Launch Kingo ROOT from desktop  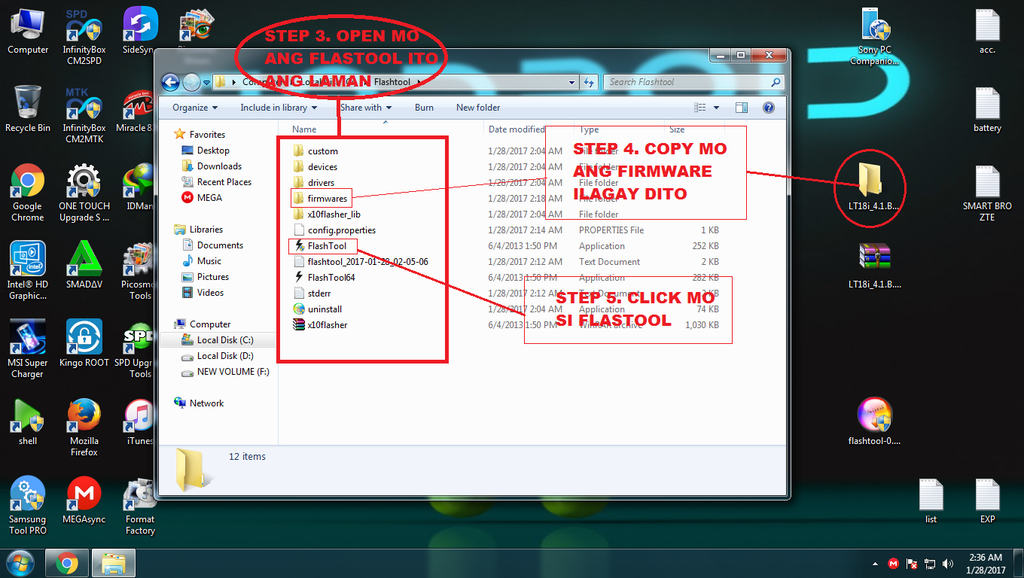(x=84, y=345)
